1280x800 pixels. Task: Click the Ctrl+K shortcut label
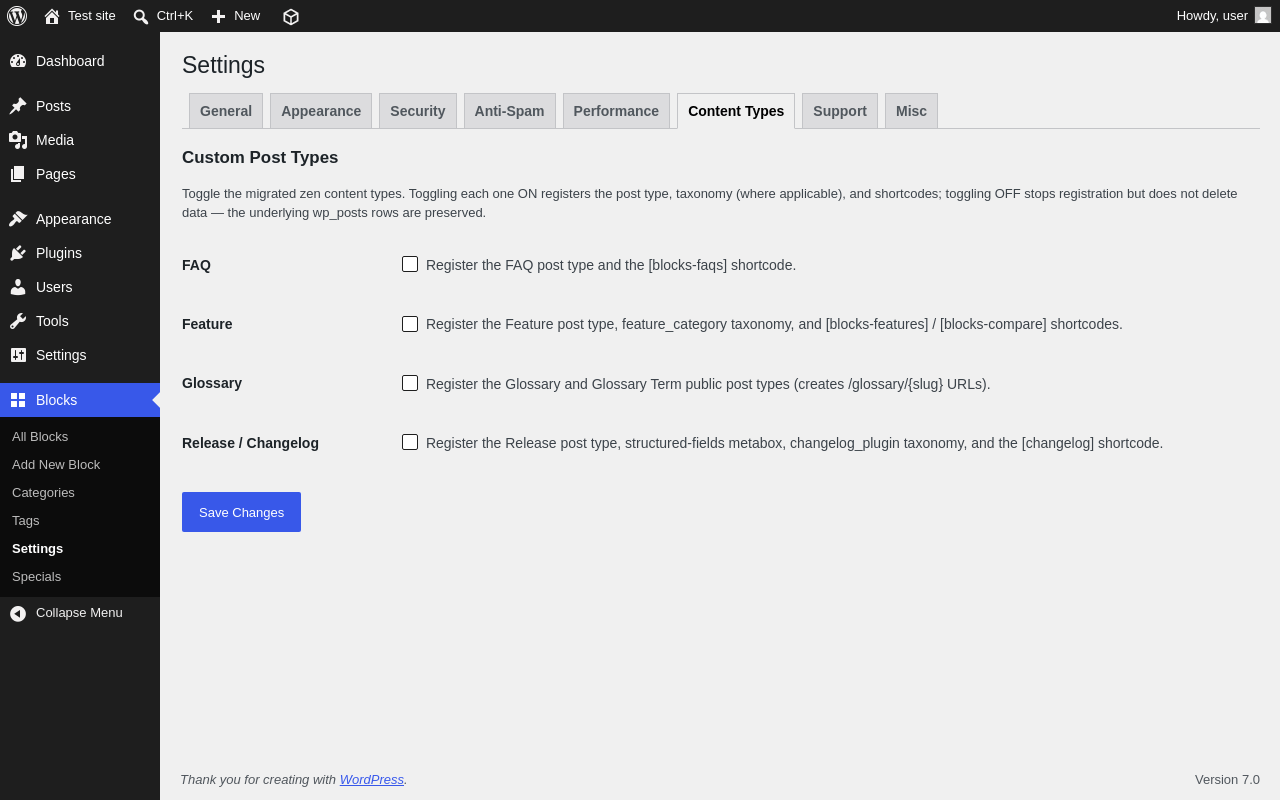[x=175, y=16]
